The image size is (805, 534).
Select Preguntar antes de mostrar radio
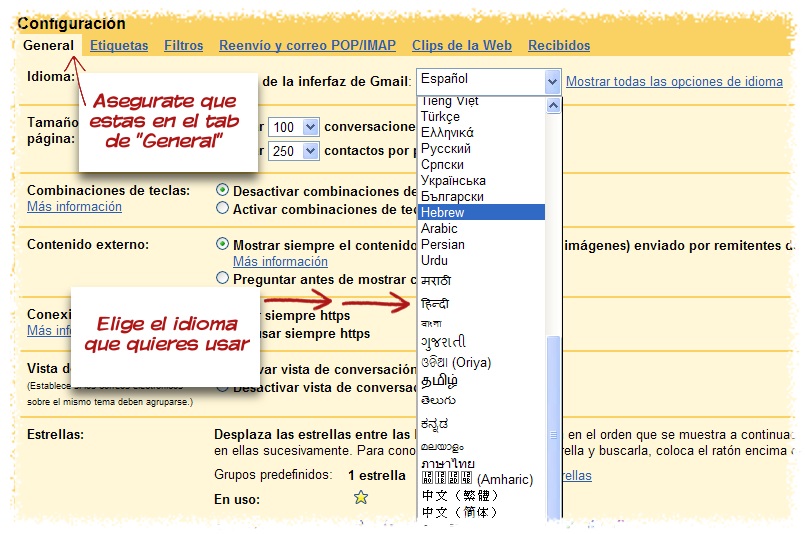coord(222,278)
